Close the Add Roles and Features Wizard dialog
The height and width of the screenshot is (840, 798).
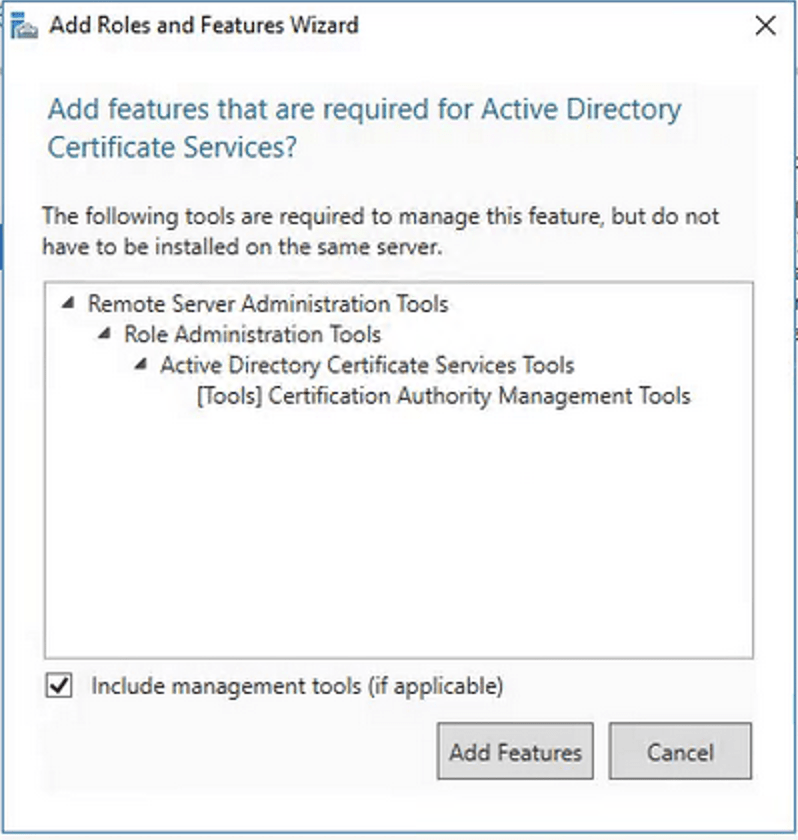point(765,26)
